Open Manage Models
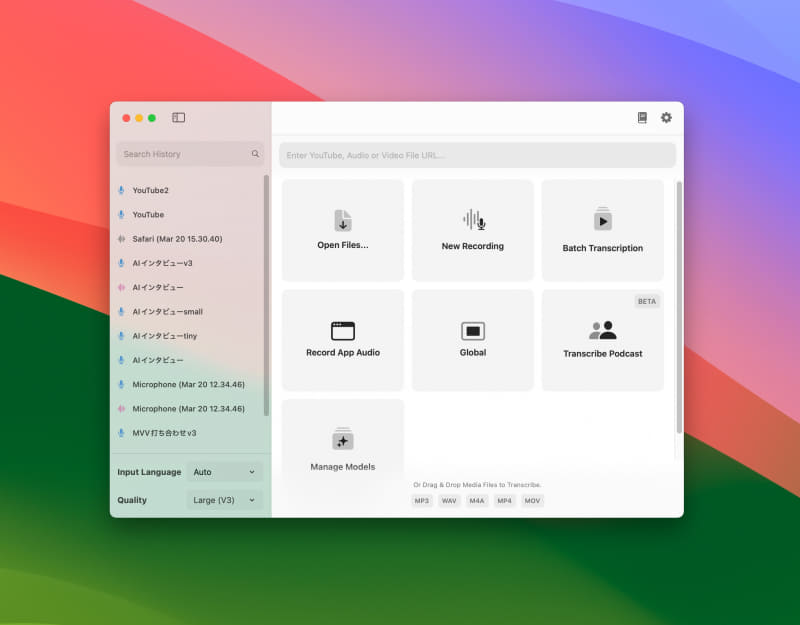 click(342, 443)
